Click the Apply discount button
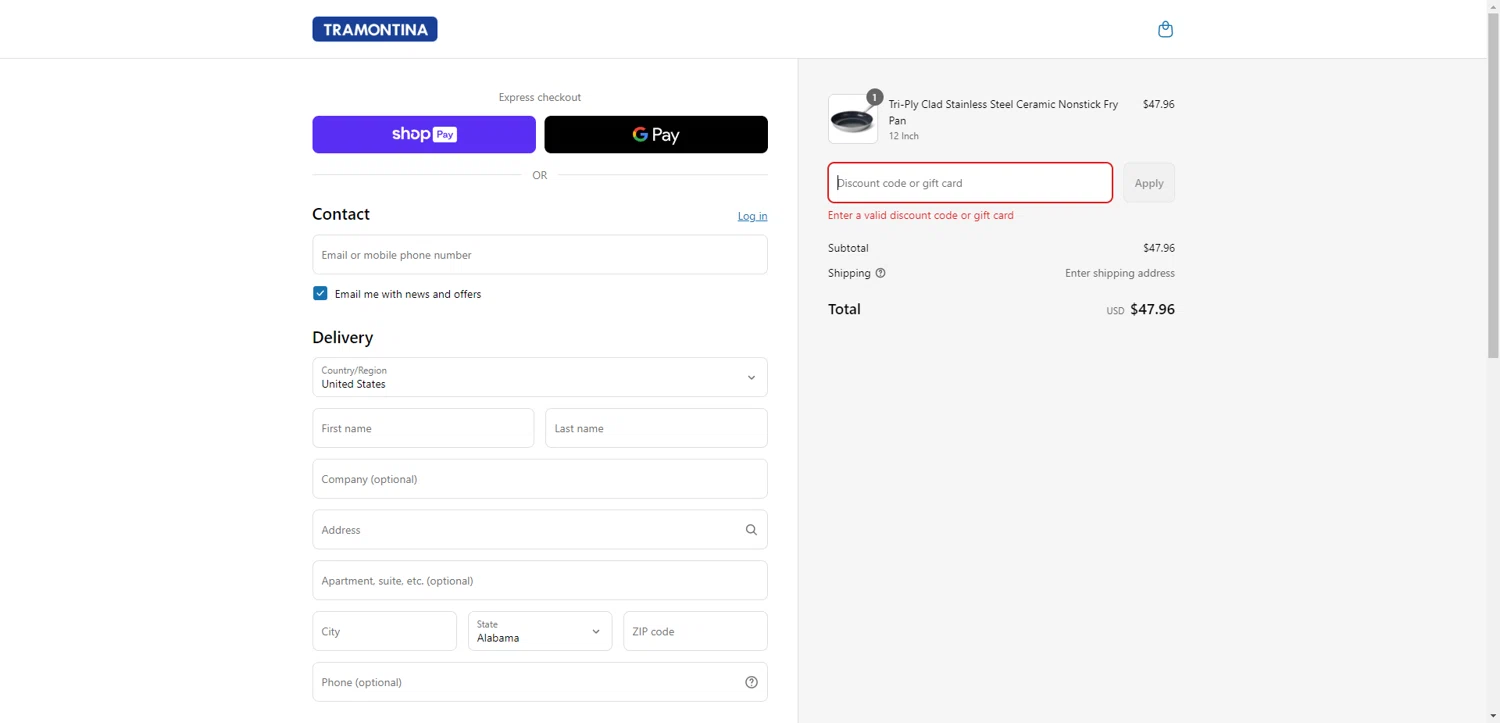Screen dimensions: 1500x723 point(1149,183)
